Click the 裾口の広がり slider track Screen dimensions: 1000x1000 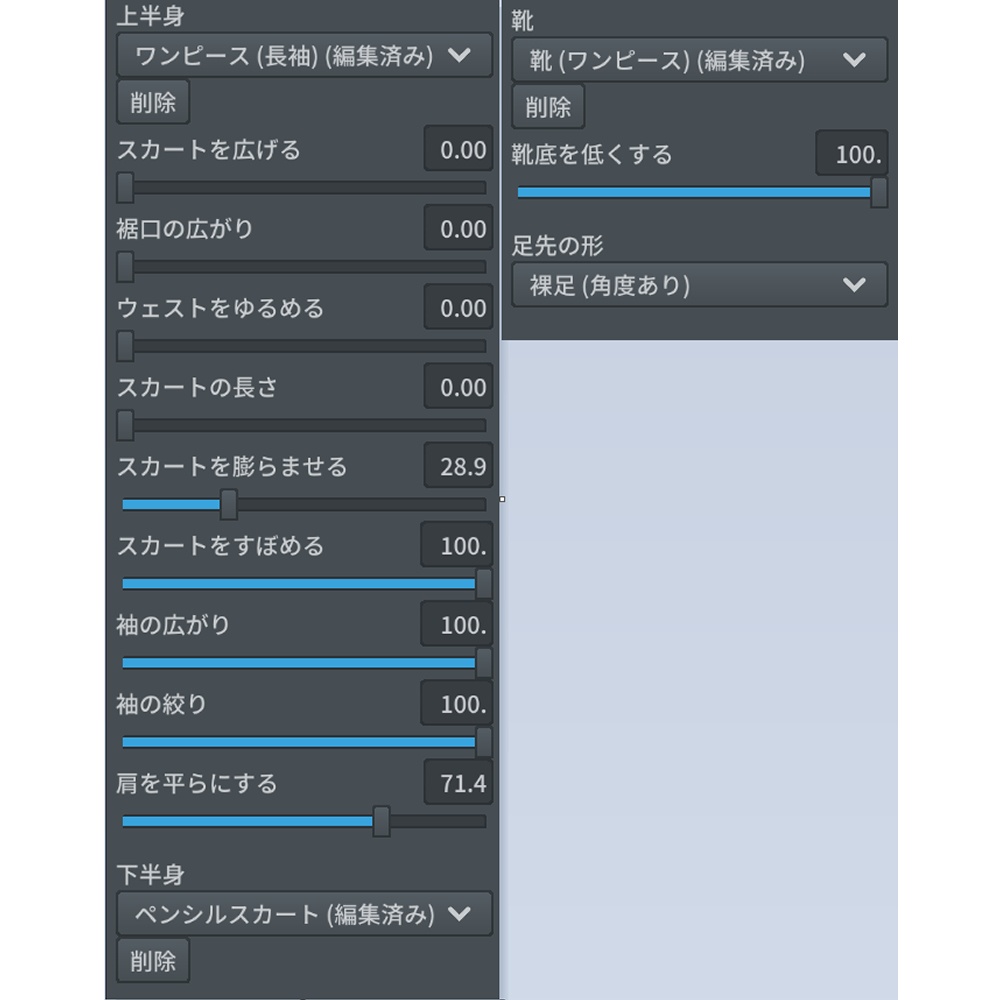click(x=300, y=267)
